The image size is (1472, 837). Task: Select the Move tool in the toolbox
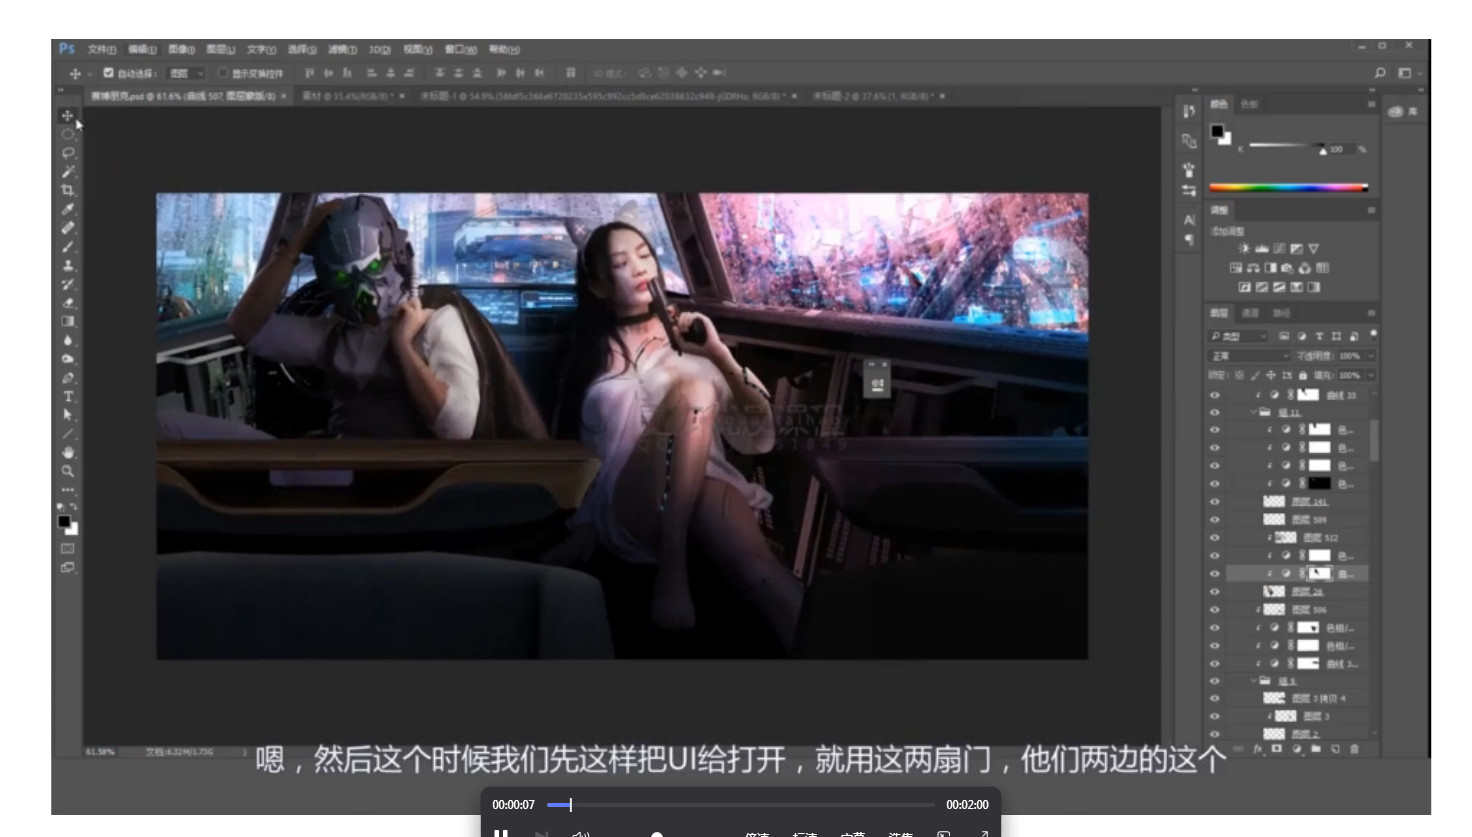click(68, 116)
